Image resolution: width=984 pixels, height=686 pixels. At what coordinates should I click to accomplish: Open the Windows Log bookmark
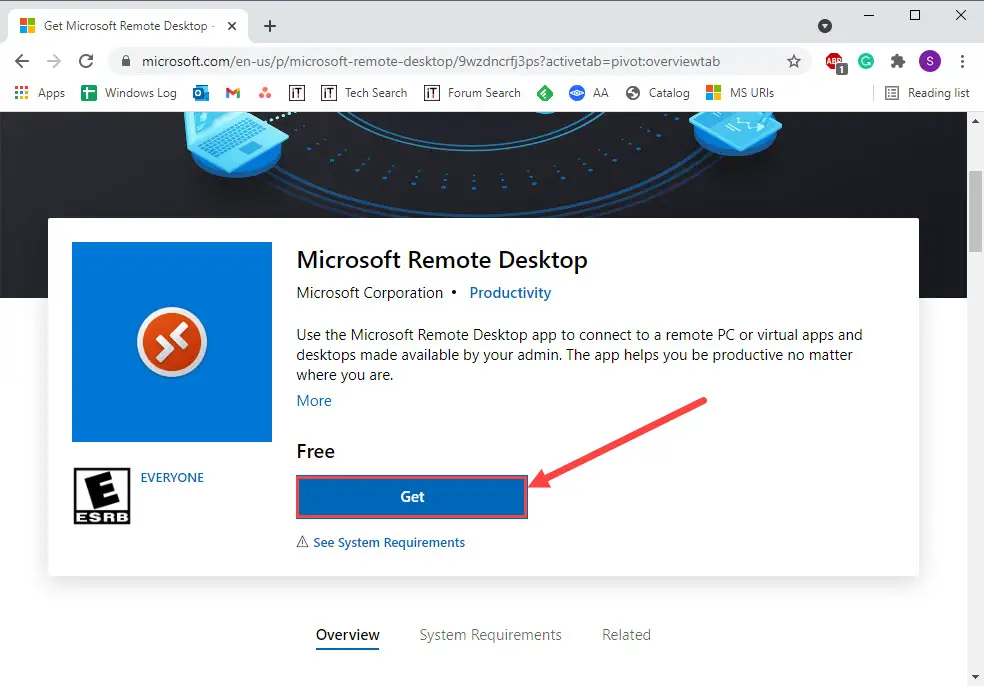point(129,93)
